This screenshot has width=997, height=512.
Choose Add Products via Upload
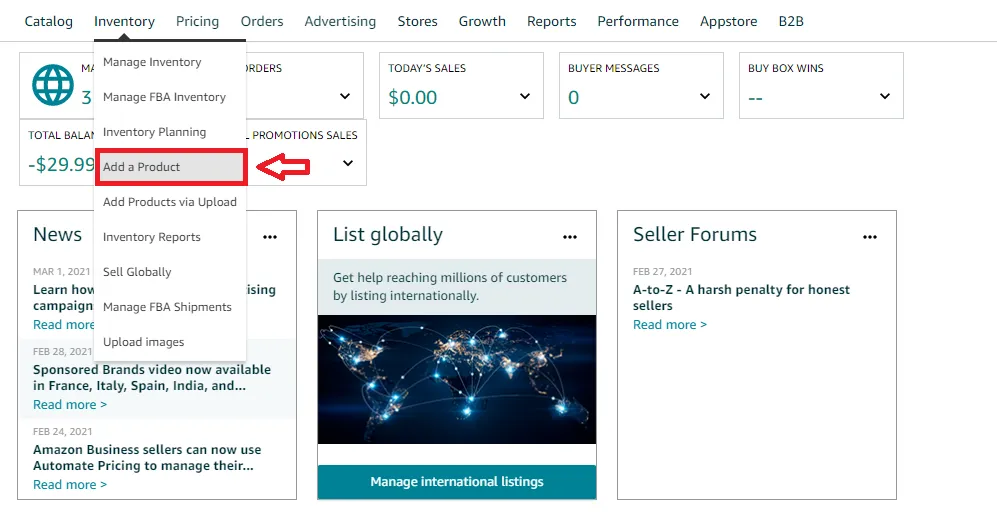(x=170, y=202)
